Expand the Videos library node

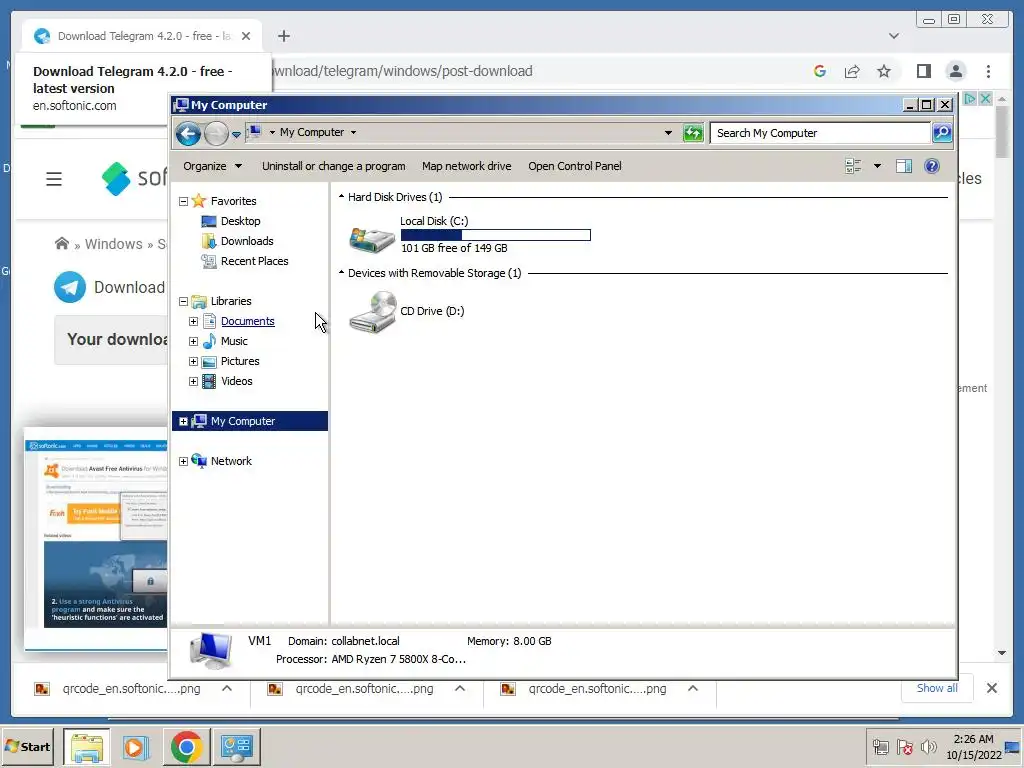pyautogui.click(x=193, y=381)
